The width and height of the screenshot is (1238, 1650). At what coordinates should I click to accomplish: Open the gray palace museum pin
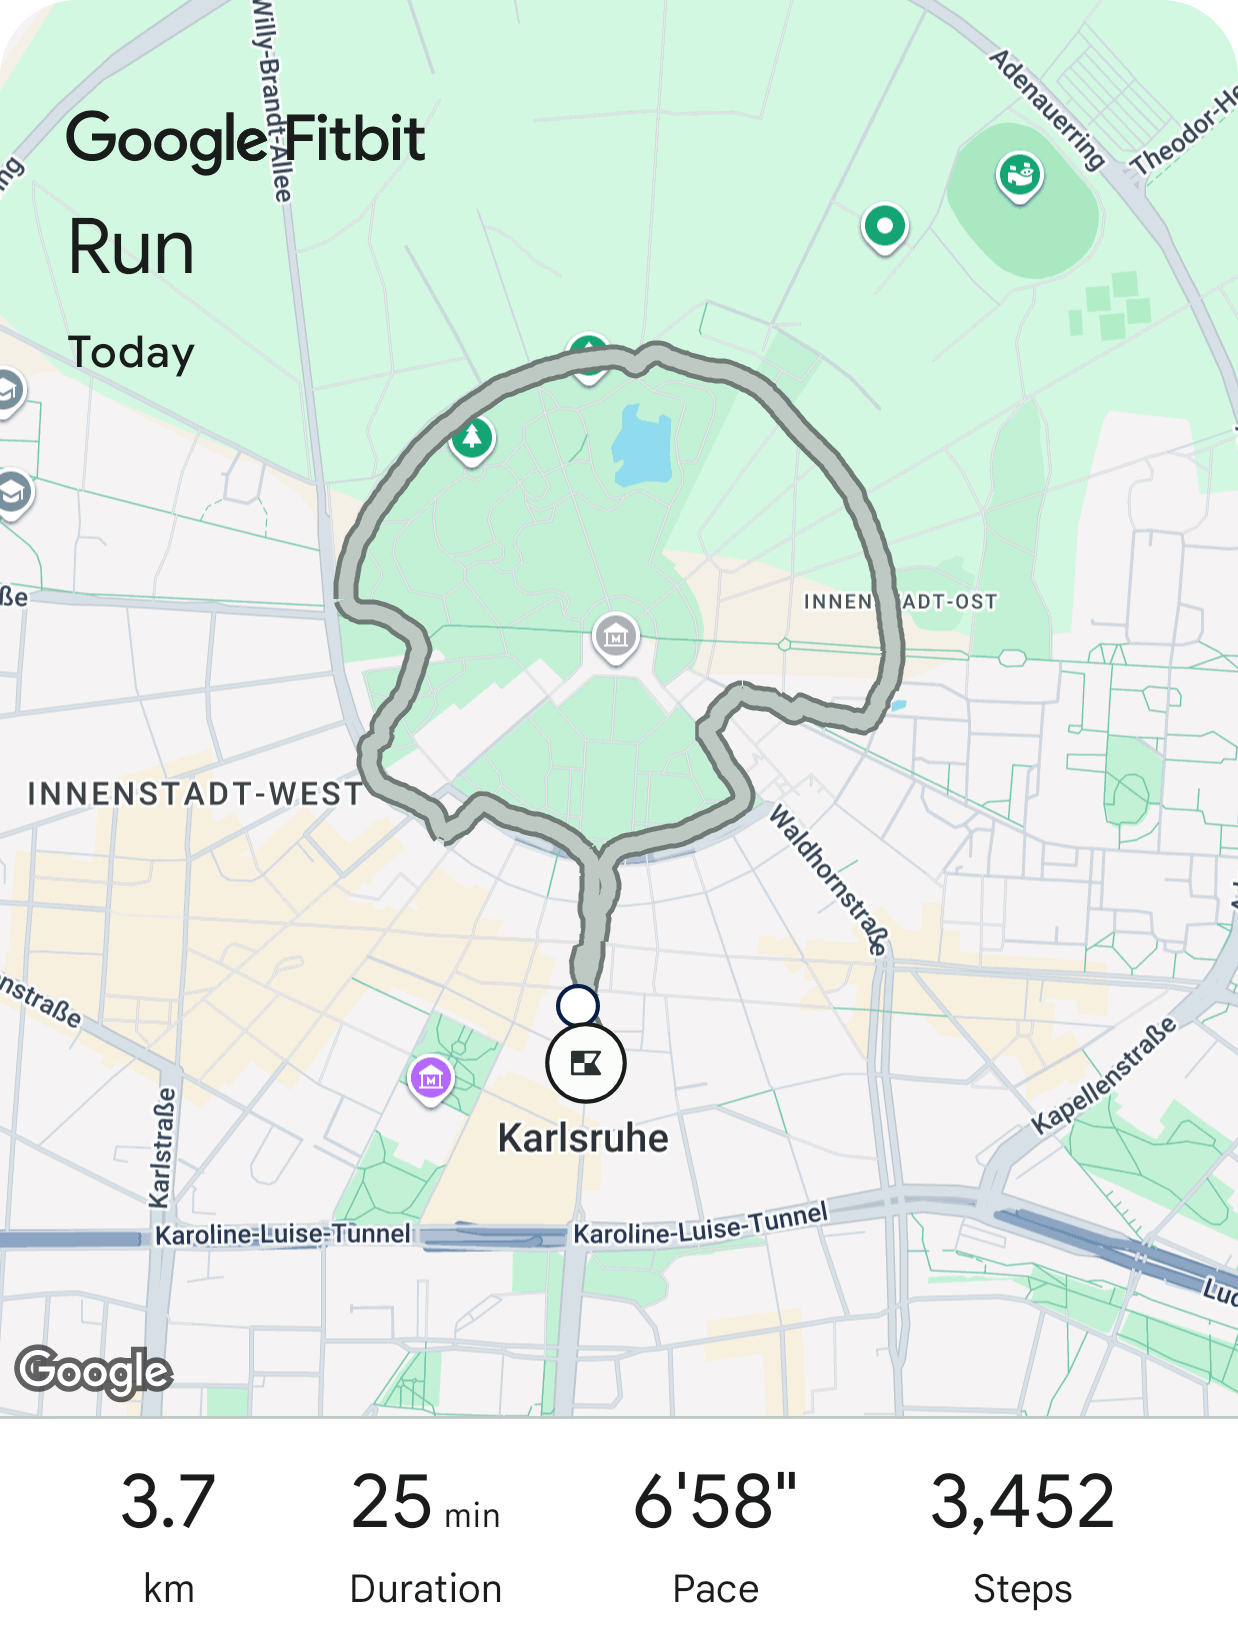(x=615, y=637)
